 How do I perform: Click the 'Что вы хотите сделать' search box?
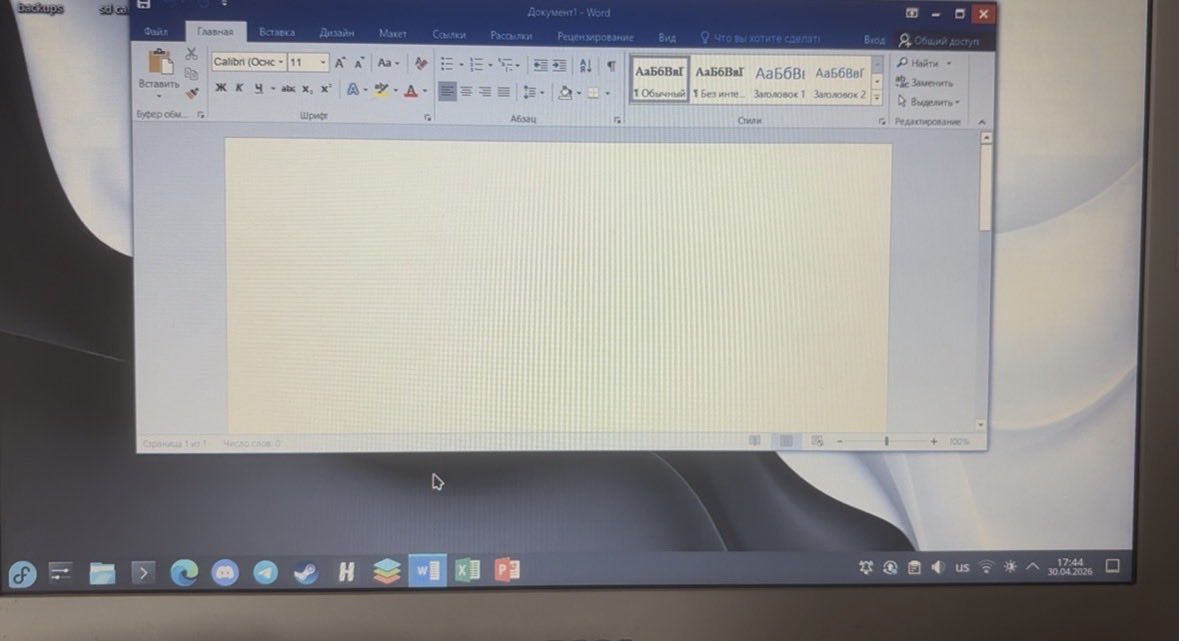point(760,38)
